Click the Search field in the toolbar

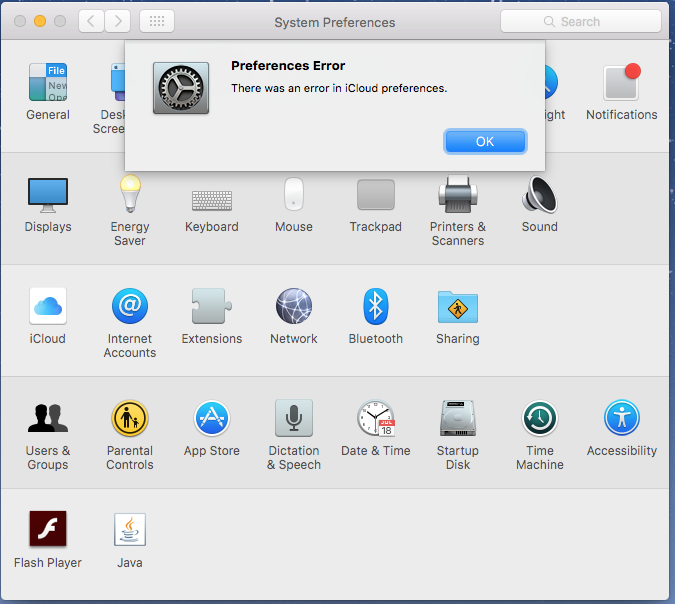click(581, 21)
